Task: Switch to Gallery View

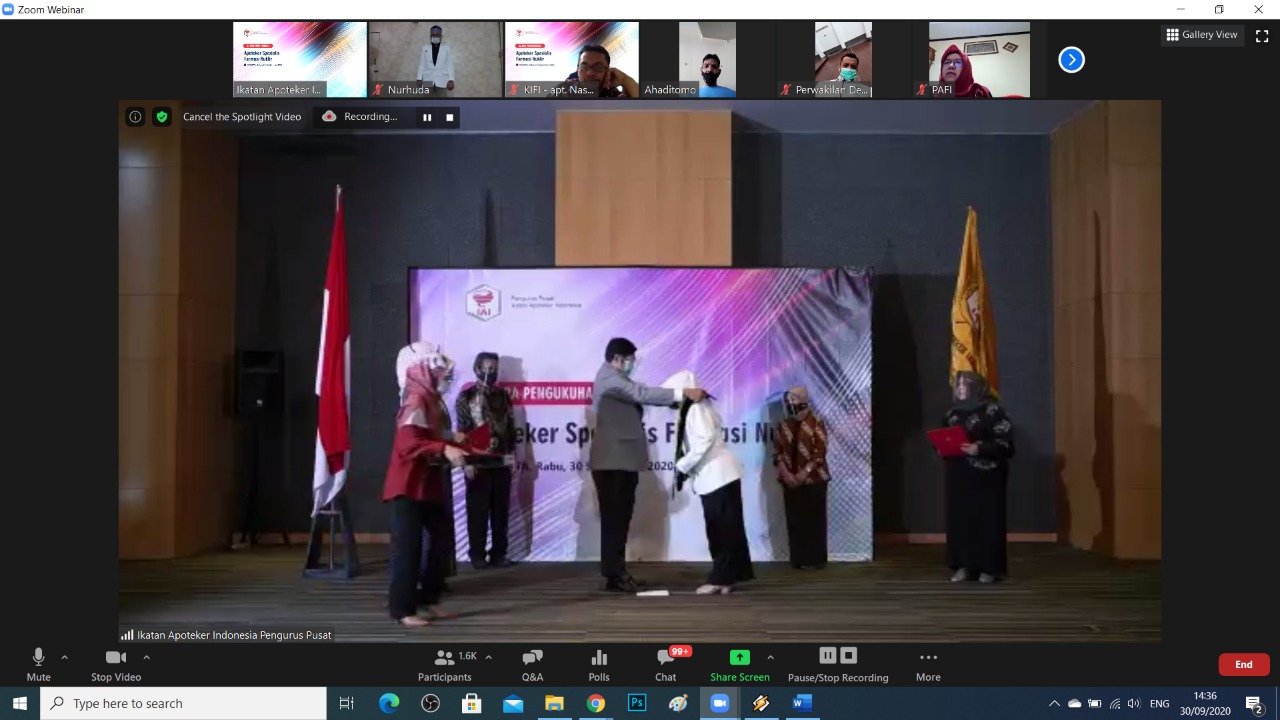Action: pyautogui.click(x=1202, y=35)
